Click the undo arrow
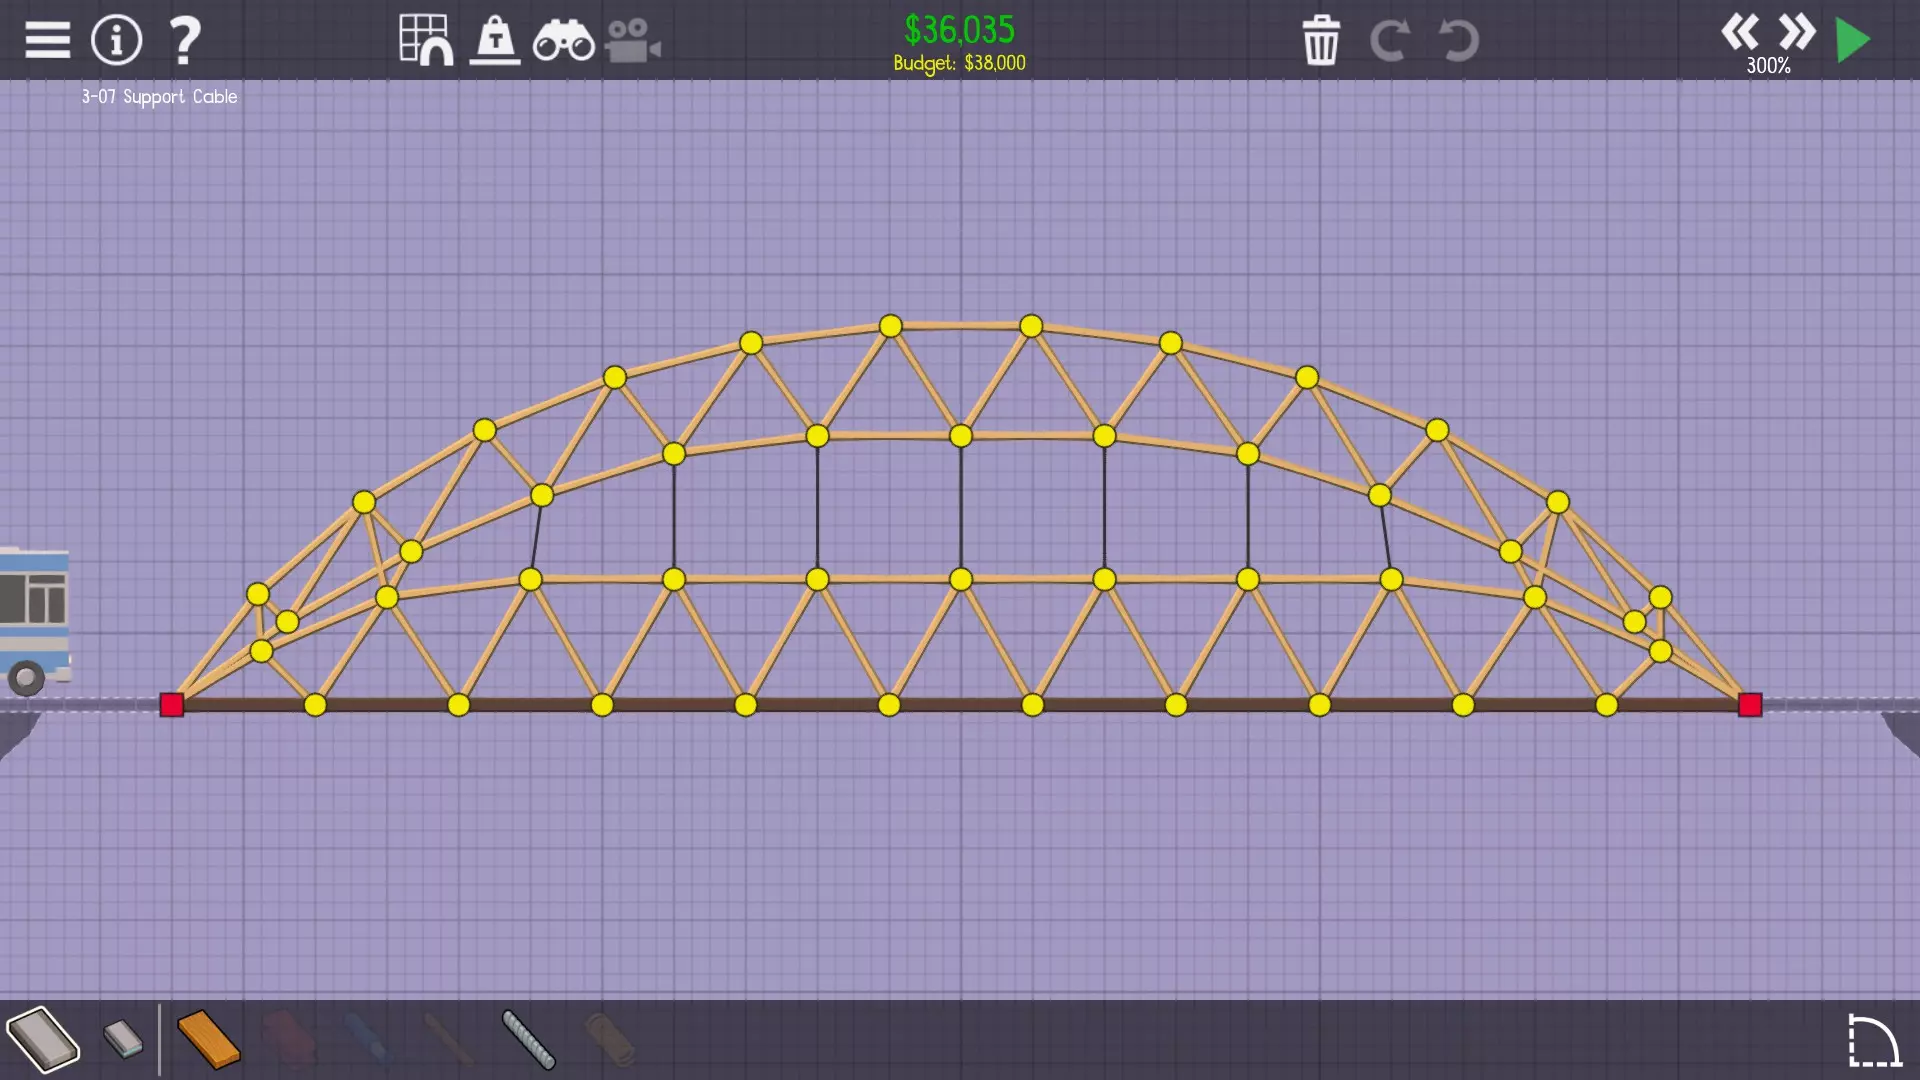The width and height of the screenshot is (1920, 1080). pyautogui.click(x=1458, y=41)
